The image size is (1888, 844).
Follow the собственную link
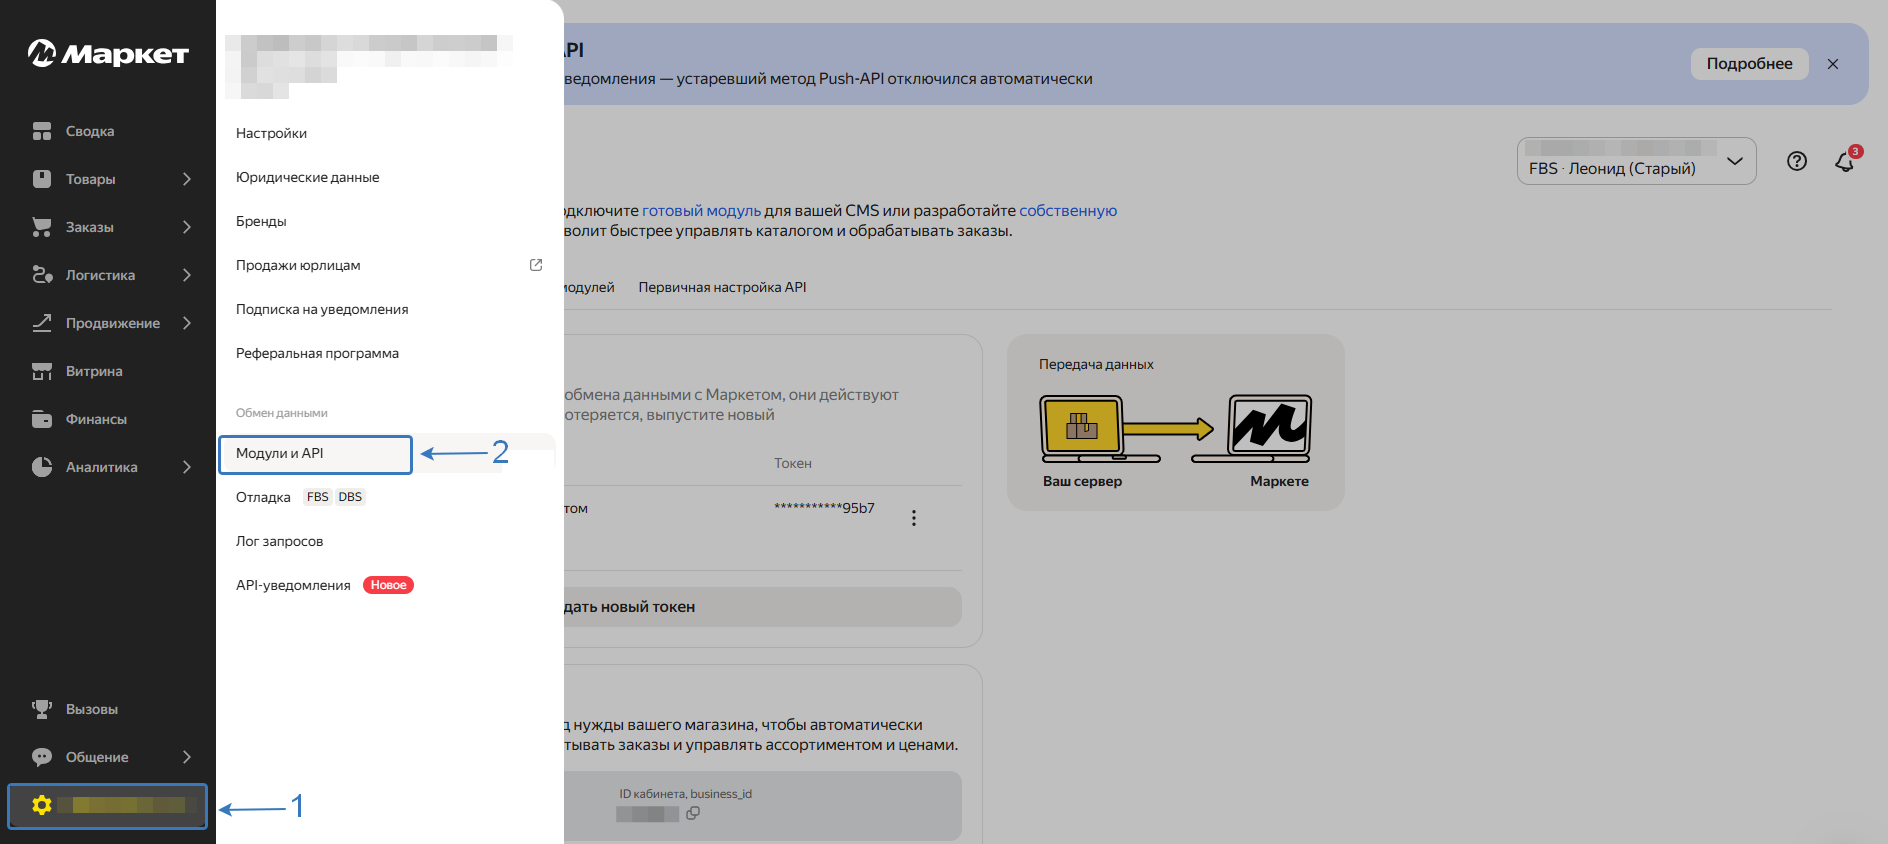pyautogui.click(x=1068, y=211)
